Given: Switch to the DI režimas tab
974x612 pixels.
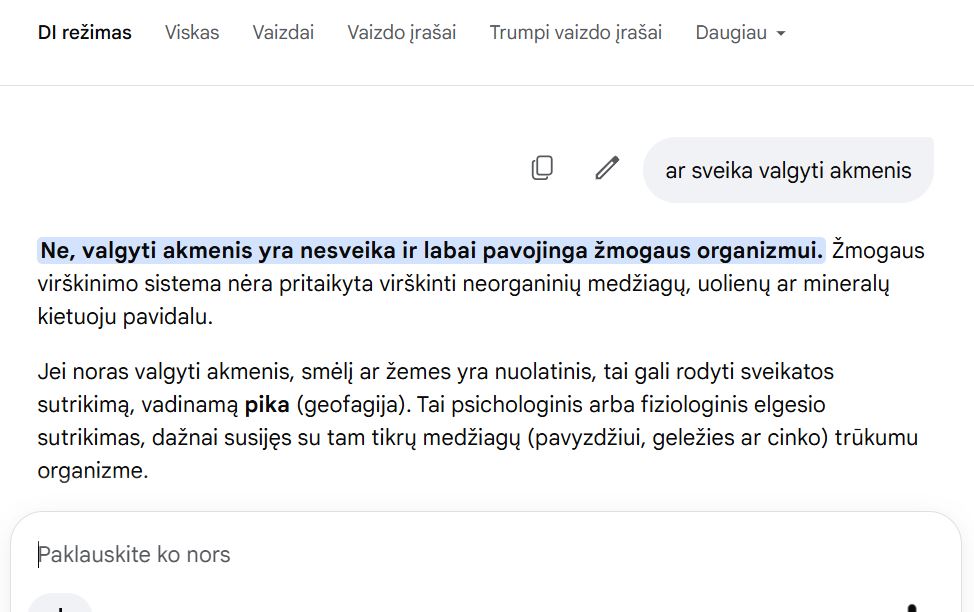Looking at the screenshot, I should click(84, 32).
